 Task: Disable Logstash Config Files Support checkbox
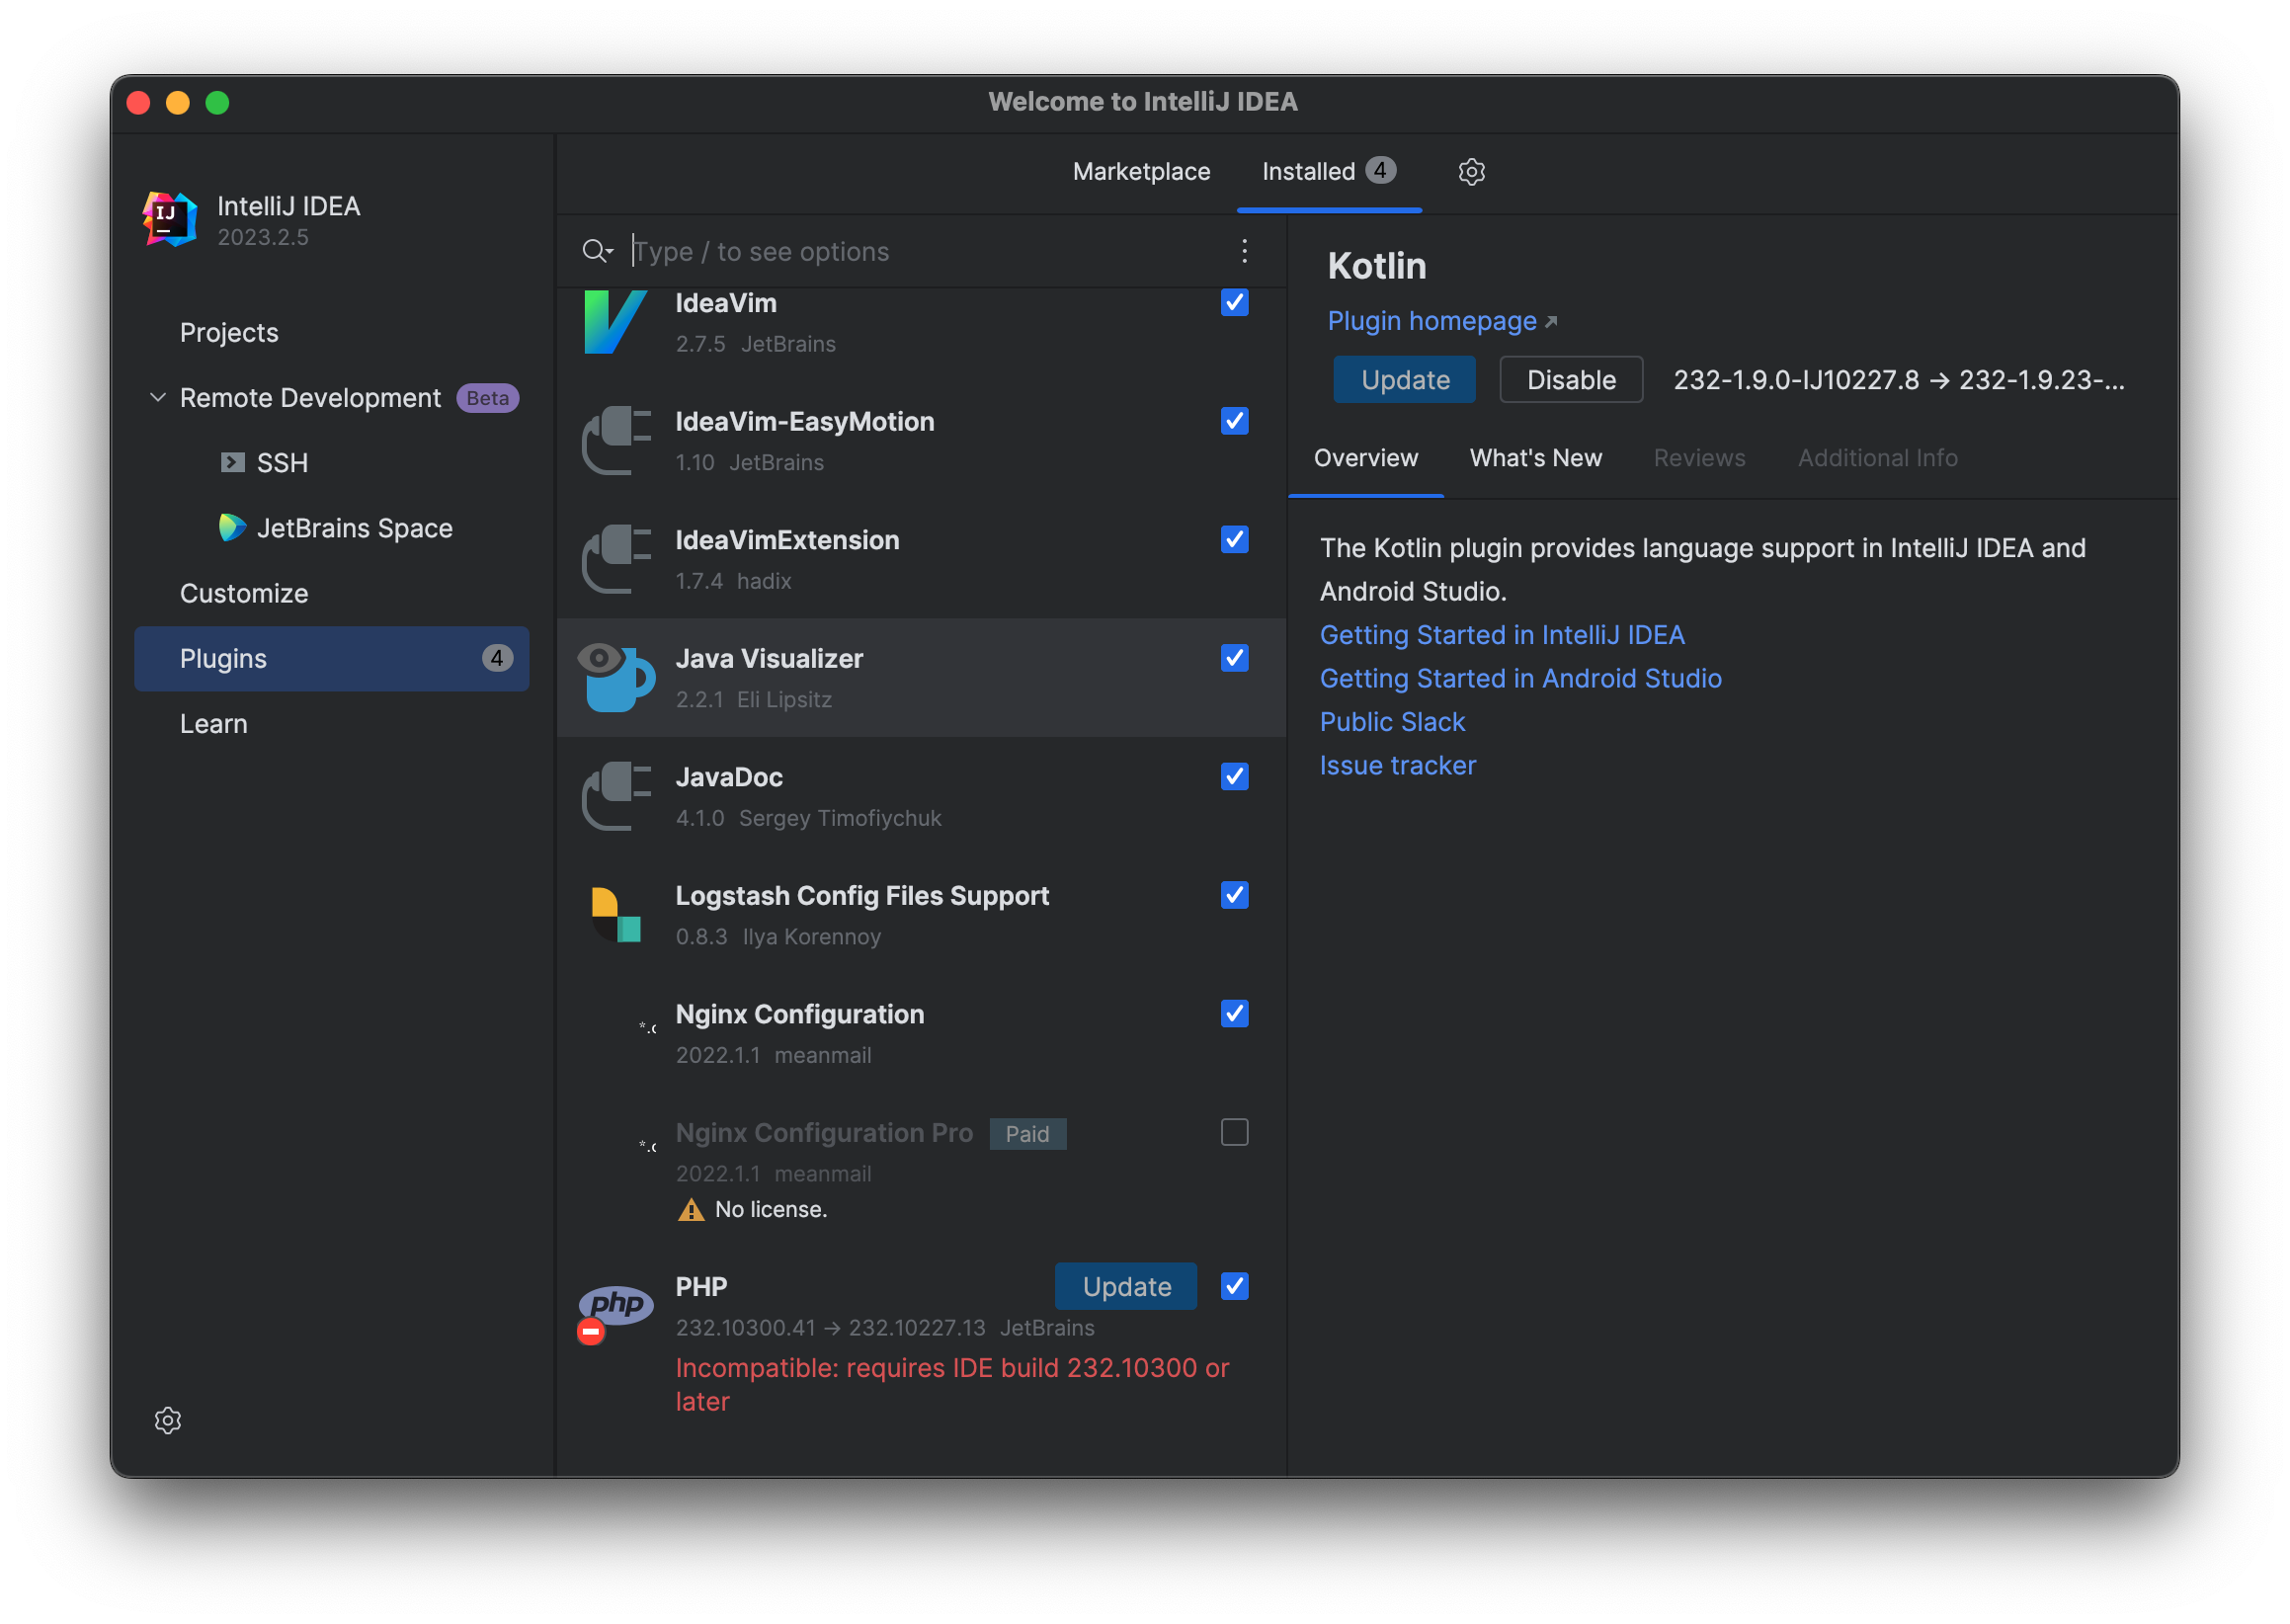[1235, 895]
